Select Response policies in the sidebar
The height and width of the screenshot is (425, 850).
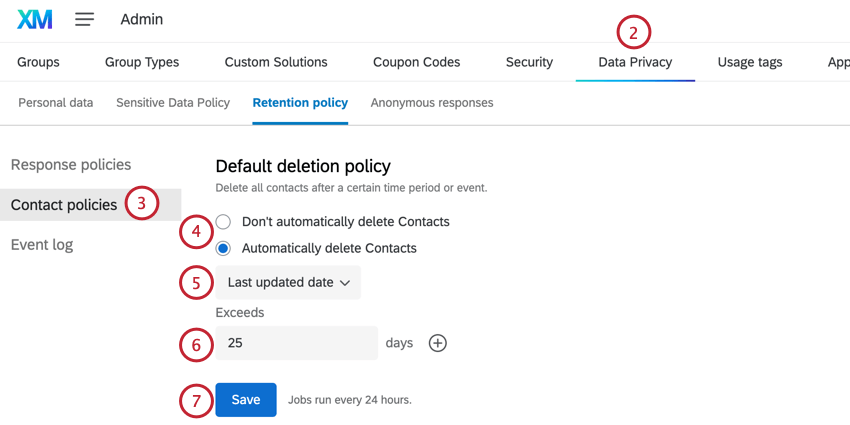(71, 165)
